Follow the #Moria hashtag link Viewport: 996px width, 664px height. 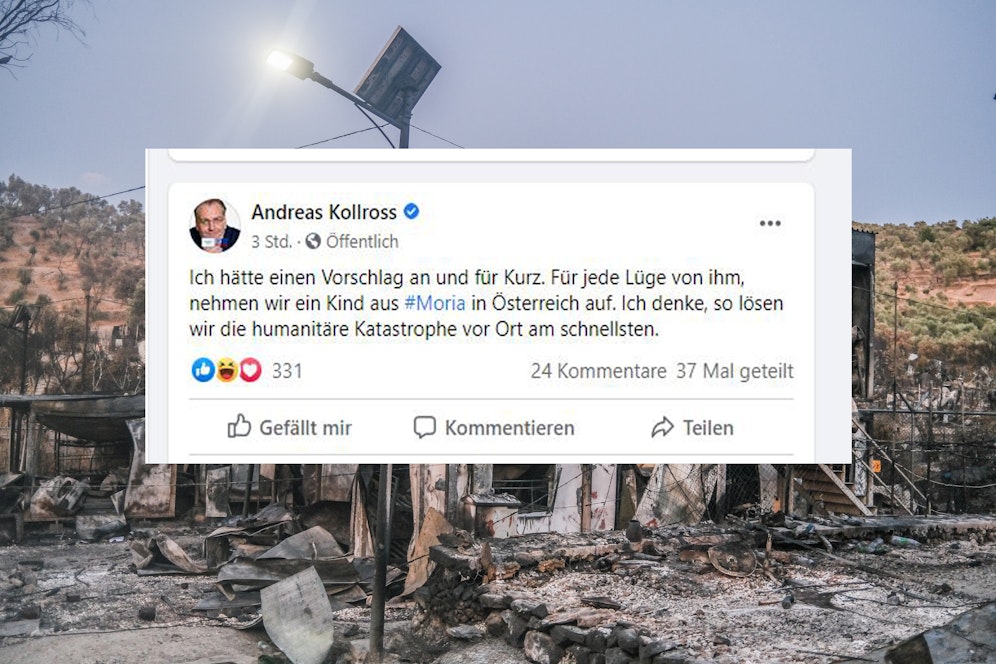click(x=434, y=303)
